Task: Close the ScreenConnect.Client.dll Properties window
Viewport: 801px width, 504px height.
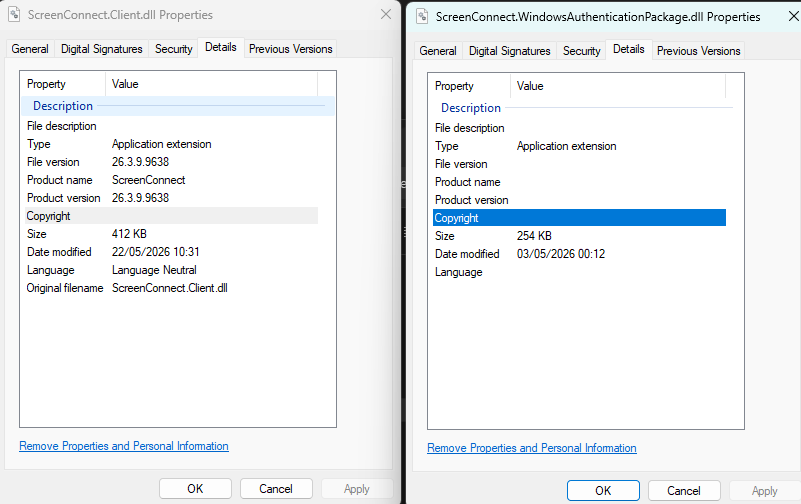Action: point(386,14)
